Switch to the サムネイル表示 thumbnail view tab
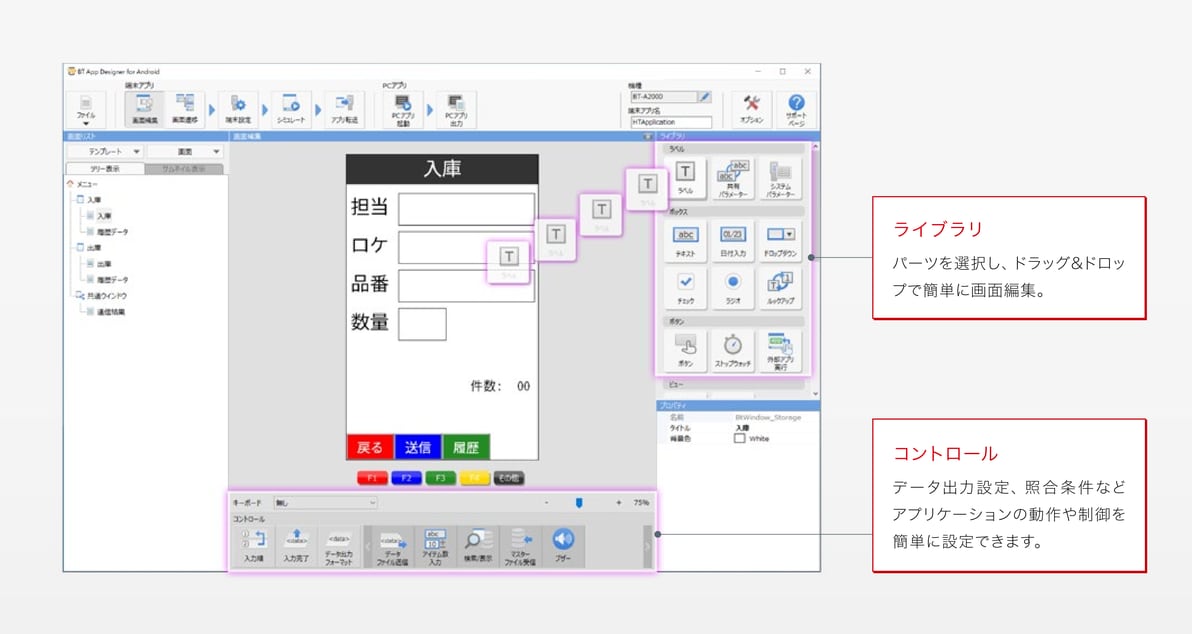 click(184, 169)
